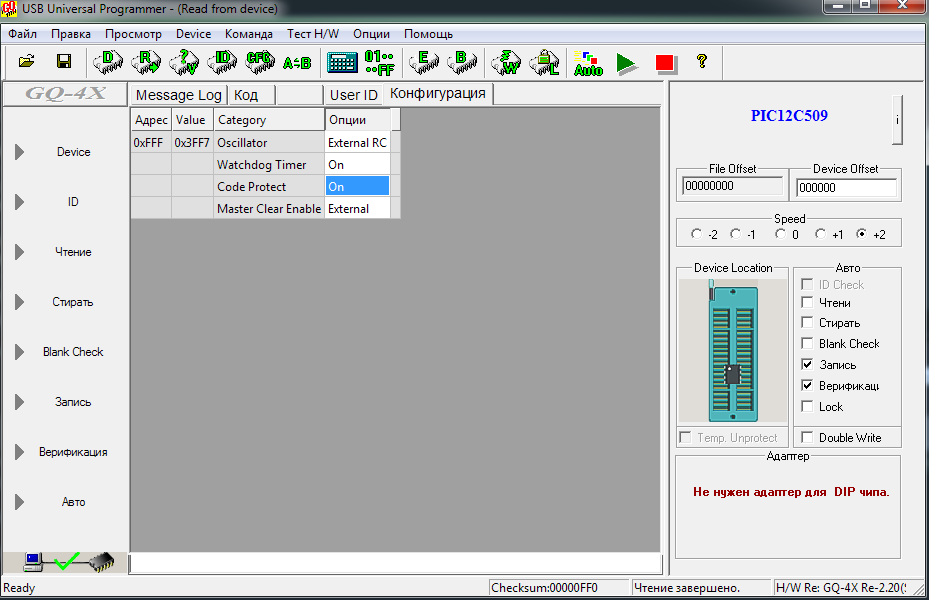This screenshot has width=929, height=600.
Task: Enable the Стирать checkbox under Авто
Action: 807,323
